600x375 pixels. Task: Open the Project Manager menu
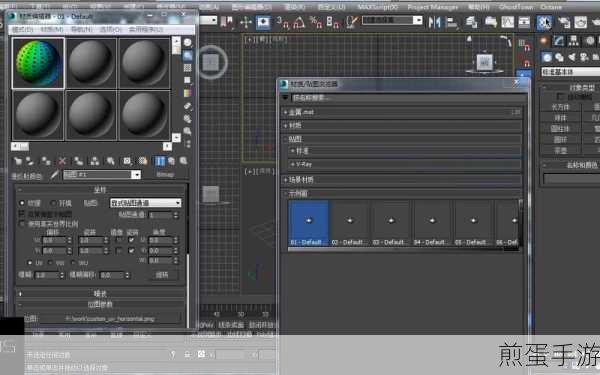pos(432,7)
